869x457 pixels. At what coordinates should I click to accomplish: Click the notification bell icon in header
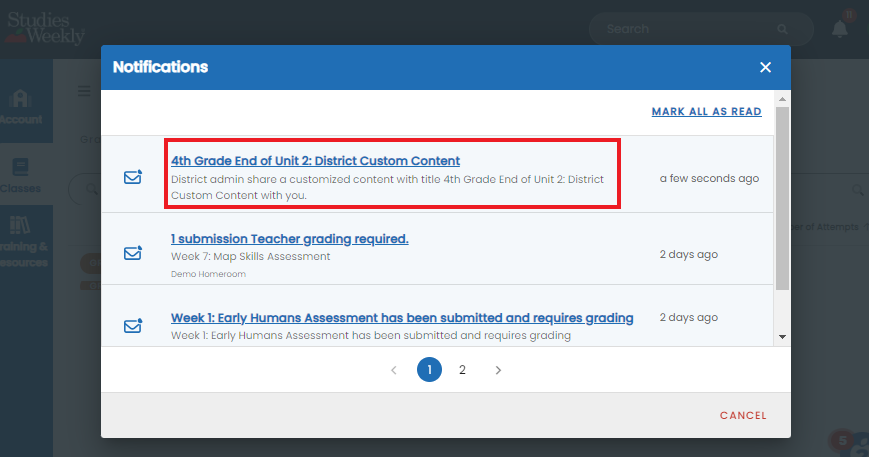pos(840,29)
